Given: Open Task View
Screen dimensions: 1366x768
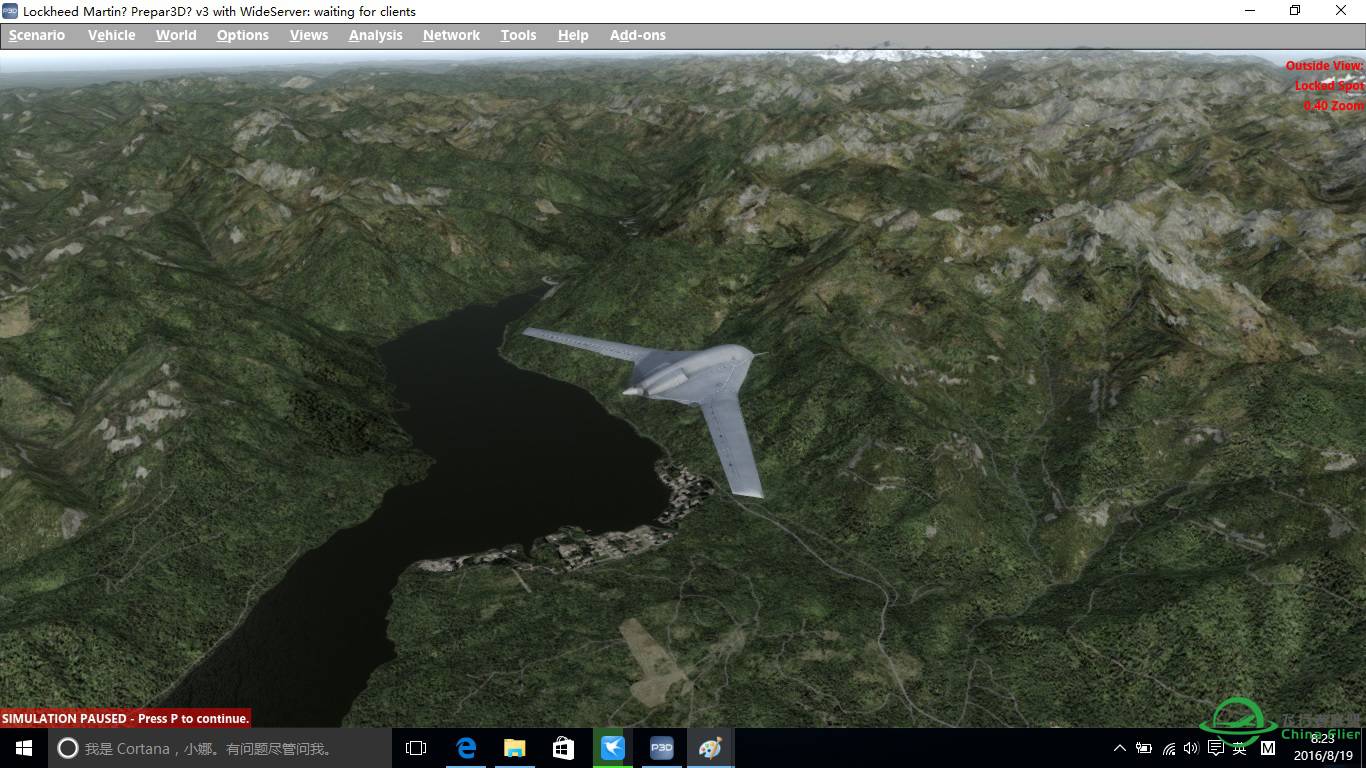Looking at the screenshot, I should click(416, 748).
